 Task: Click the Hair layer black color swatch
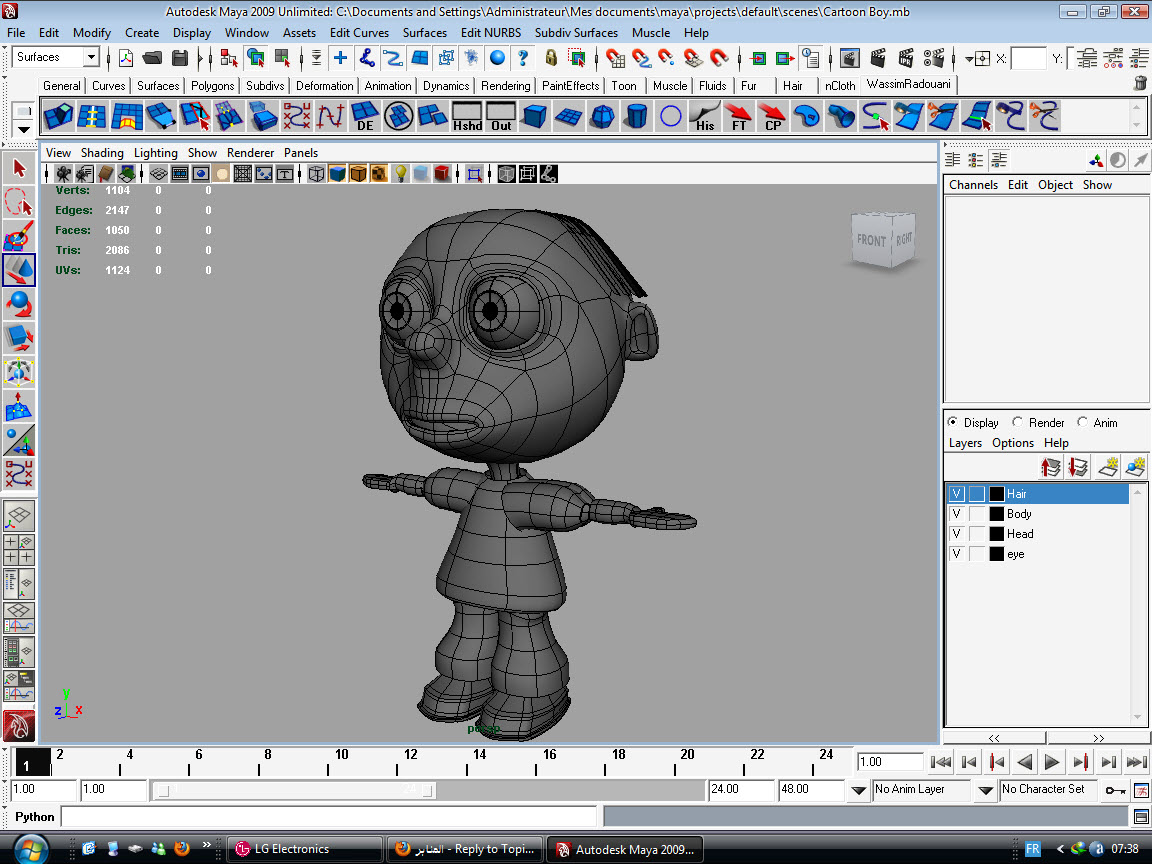pos(996,494)
